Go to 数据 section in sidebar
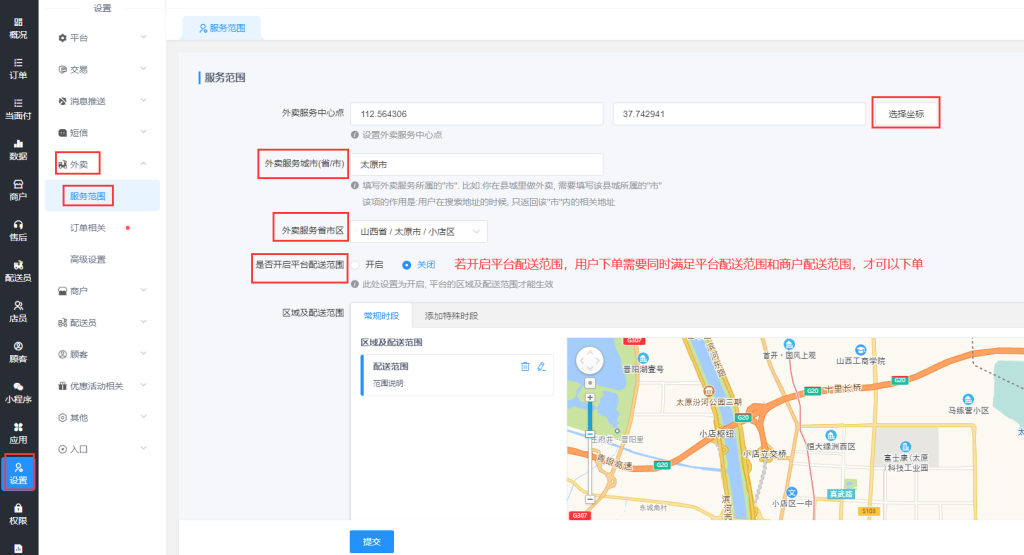 (18, 149)
